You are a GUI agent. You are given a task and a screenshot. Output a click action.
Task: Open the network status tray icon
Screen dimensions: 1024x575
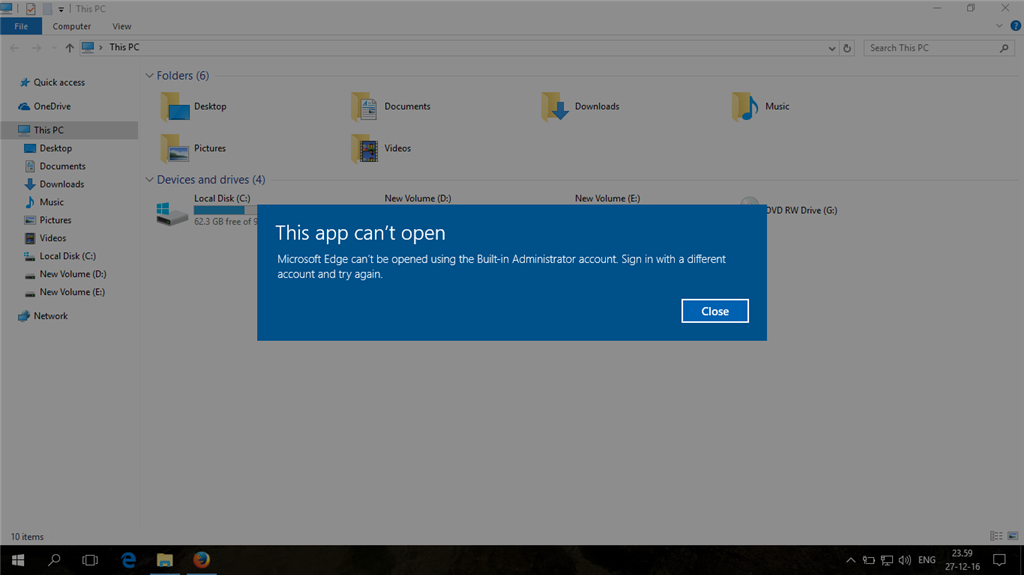point(886,560)
